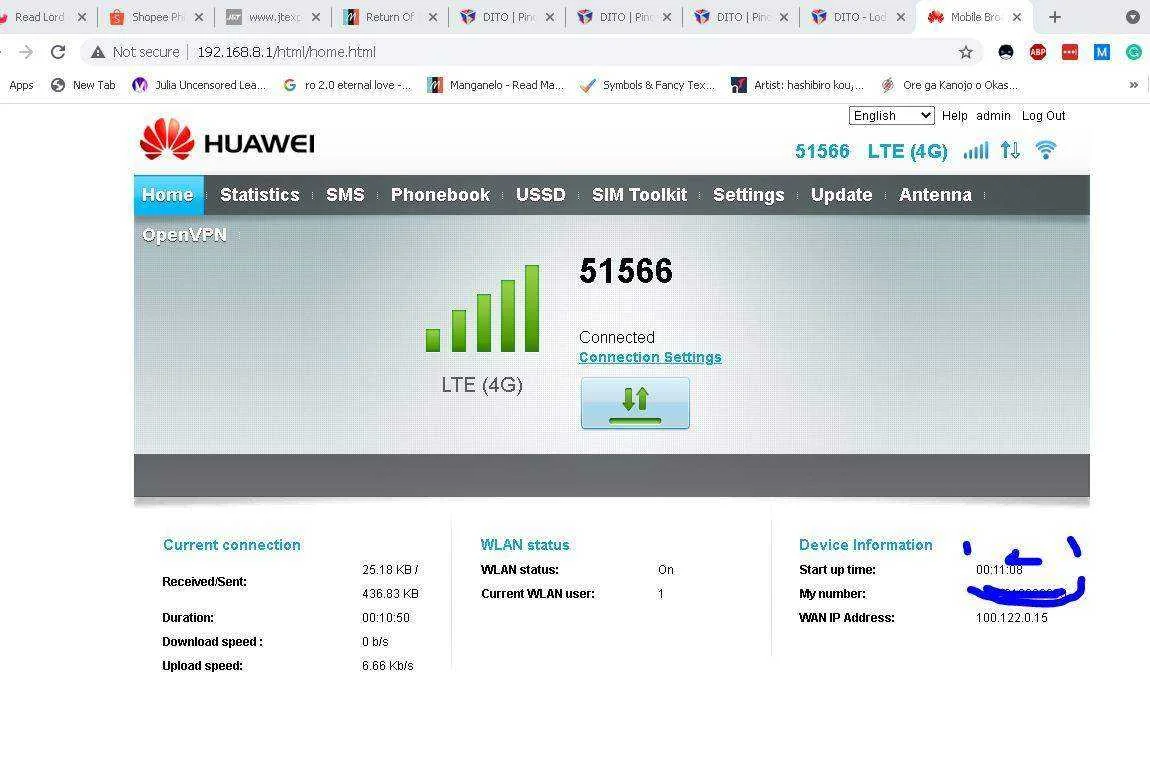Click the Log Out link
This screenshot has height=760, width=1150.
pyautogui.click(x=1043, y=116)
